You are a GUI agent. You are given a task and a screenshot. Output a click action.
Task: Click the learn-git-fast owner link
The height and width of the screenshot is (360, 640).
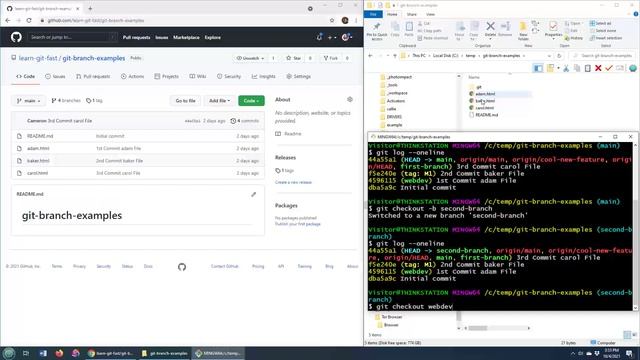click(38, 58)
